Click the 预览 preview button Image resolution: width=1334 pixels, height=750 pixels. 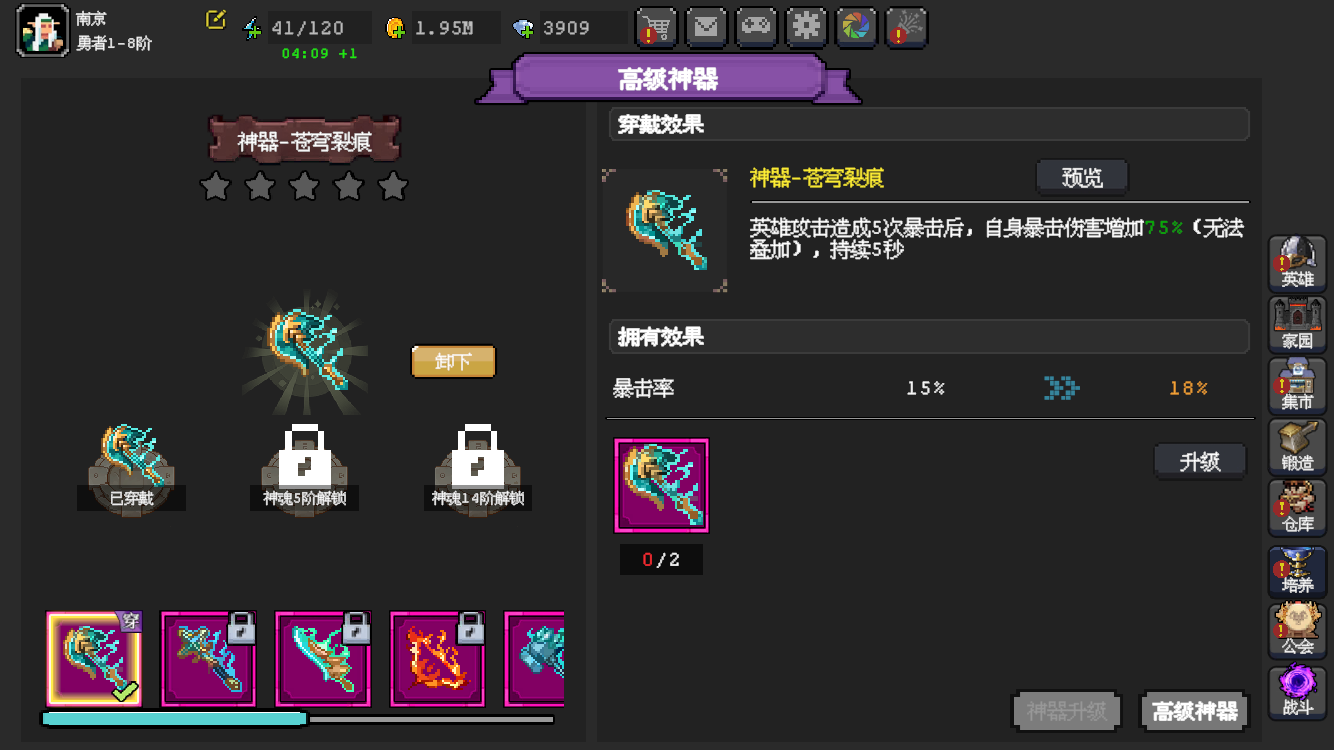[x=1082, y=178]
